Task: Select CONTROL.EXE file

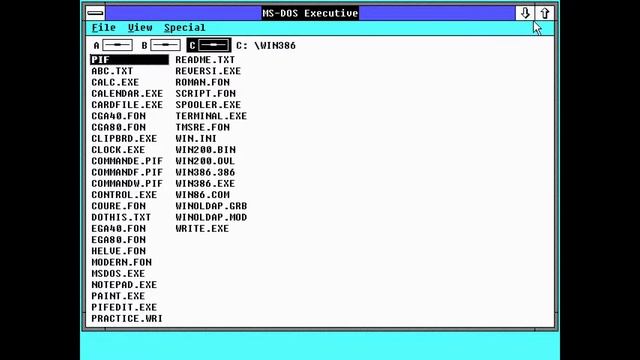Action: coord(124,195)
